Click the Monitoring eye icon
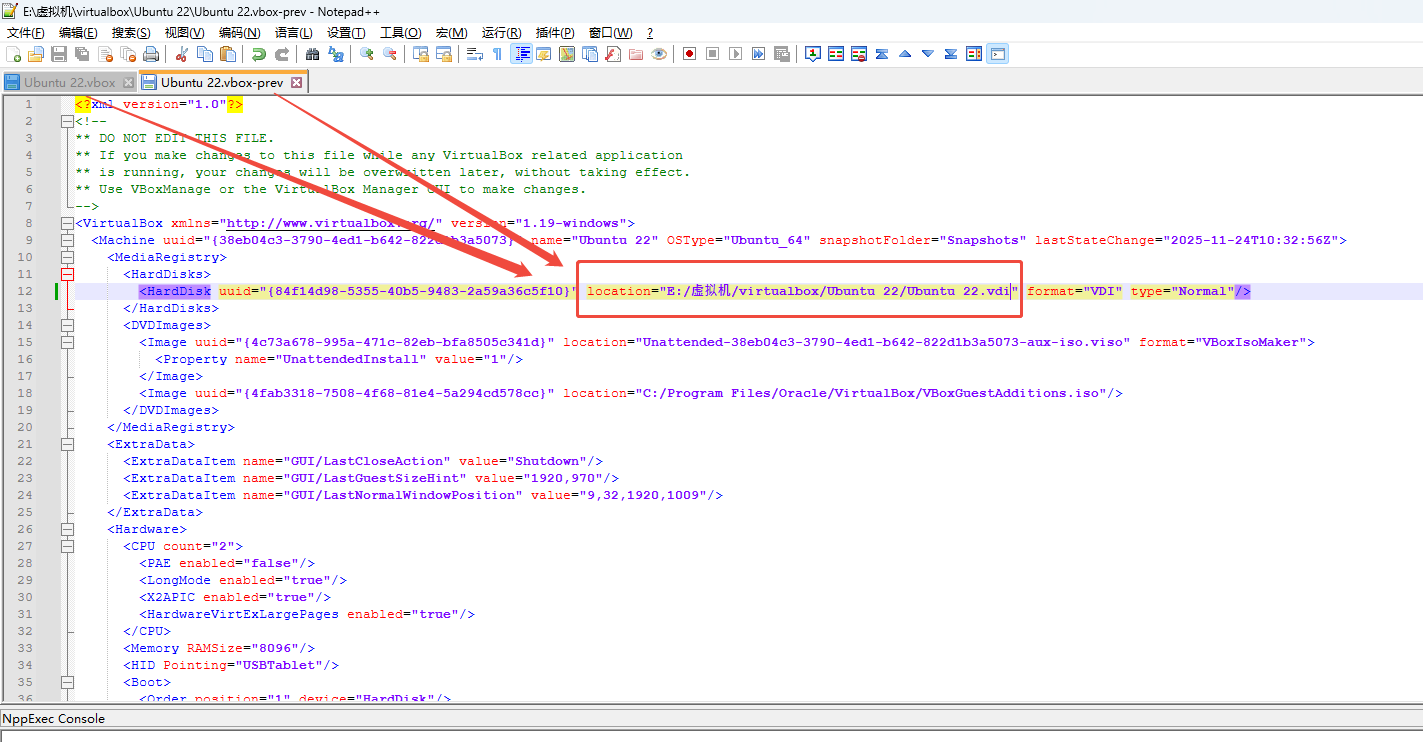This screenshot has height=742, width=1423. [x=658, y=54]
